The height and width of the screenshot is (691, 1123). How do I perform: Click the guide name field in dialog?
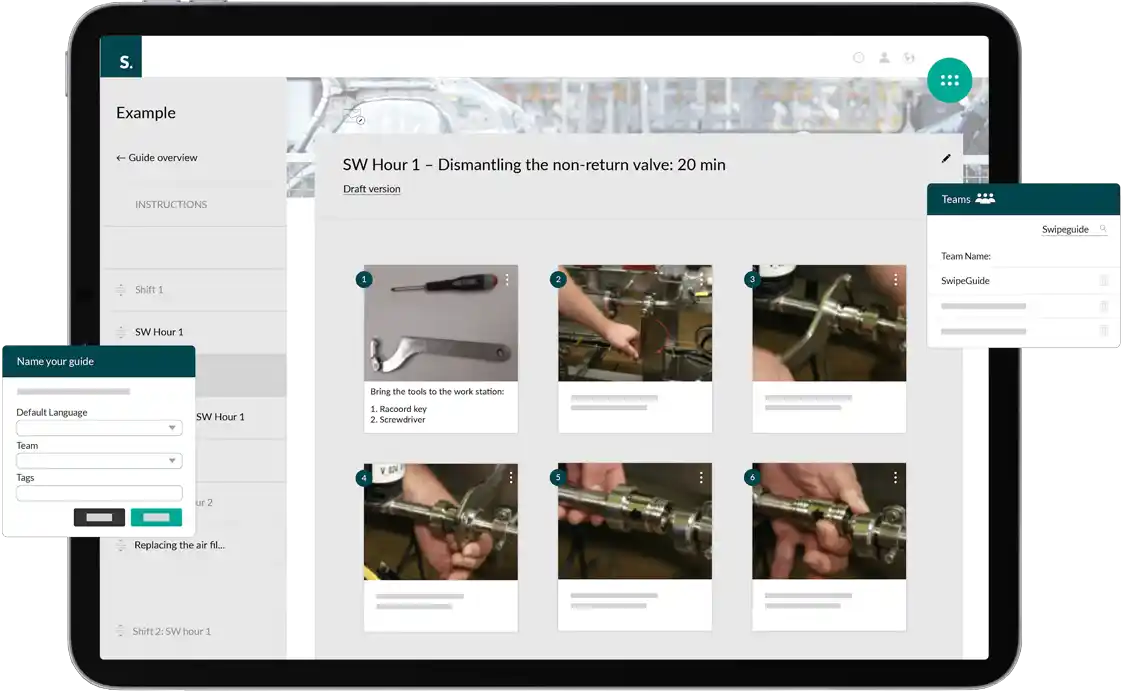click(x=73, y=392)
